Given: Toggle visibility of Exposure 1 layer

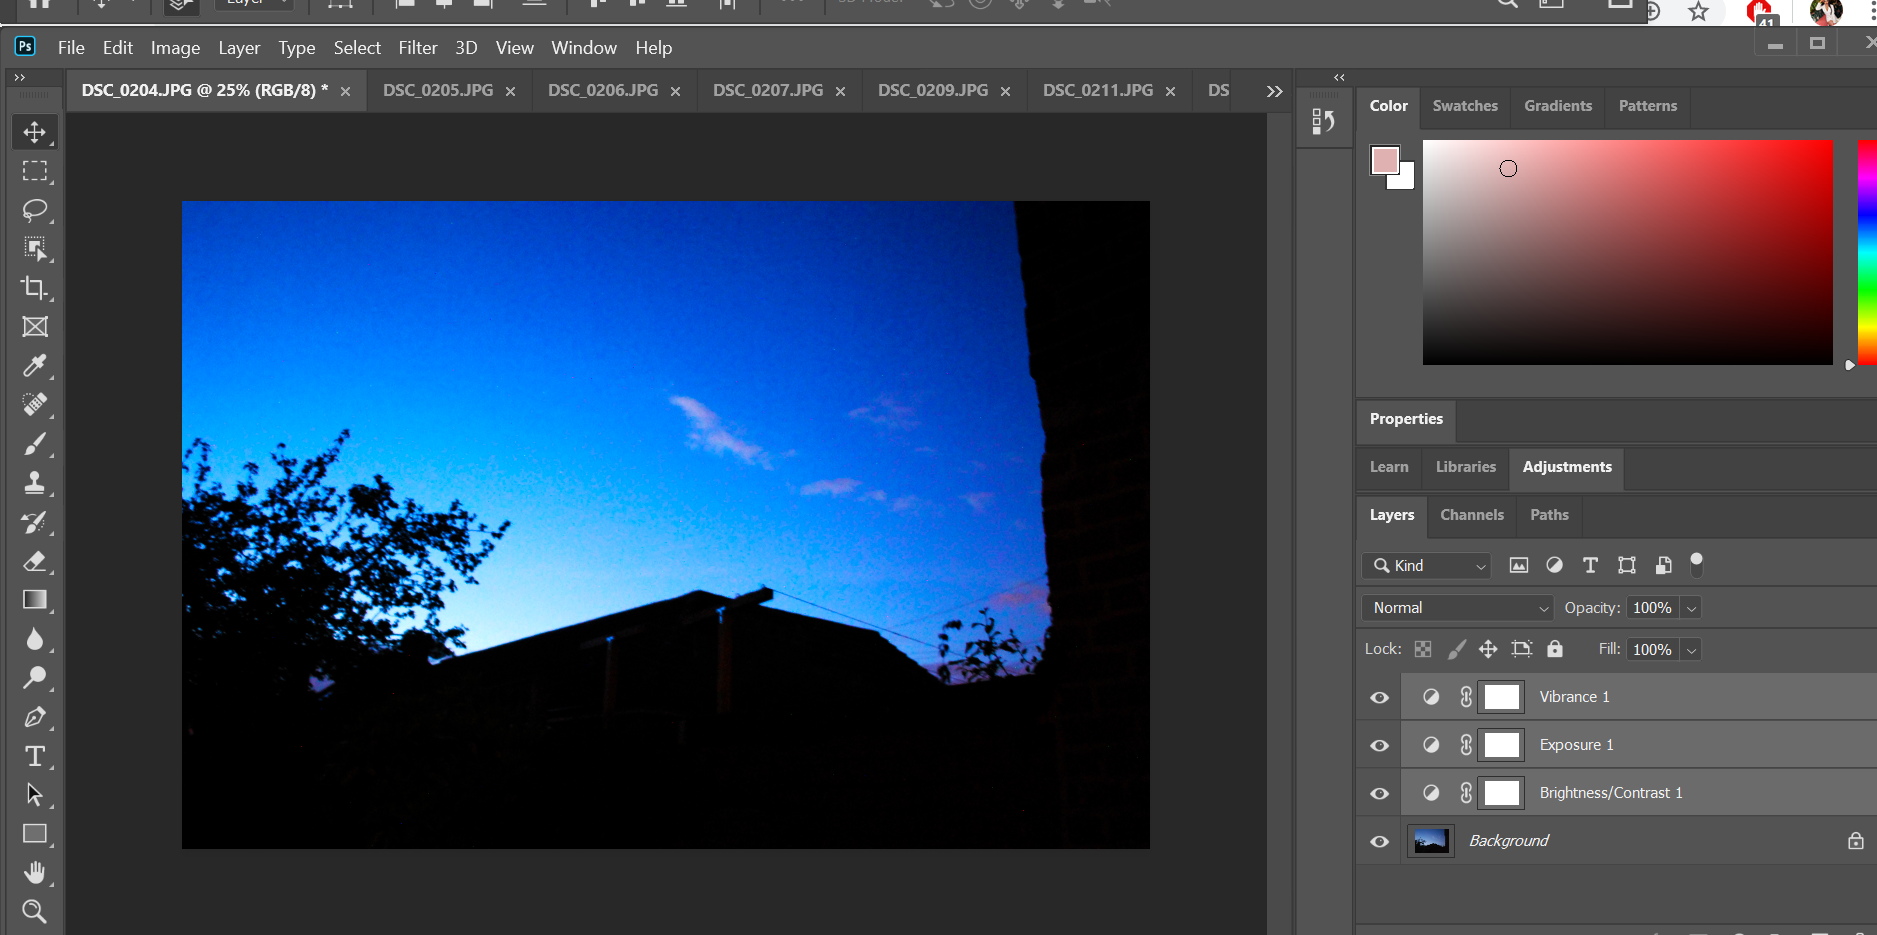Looking at the screenshot, I should point(1379,746).
